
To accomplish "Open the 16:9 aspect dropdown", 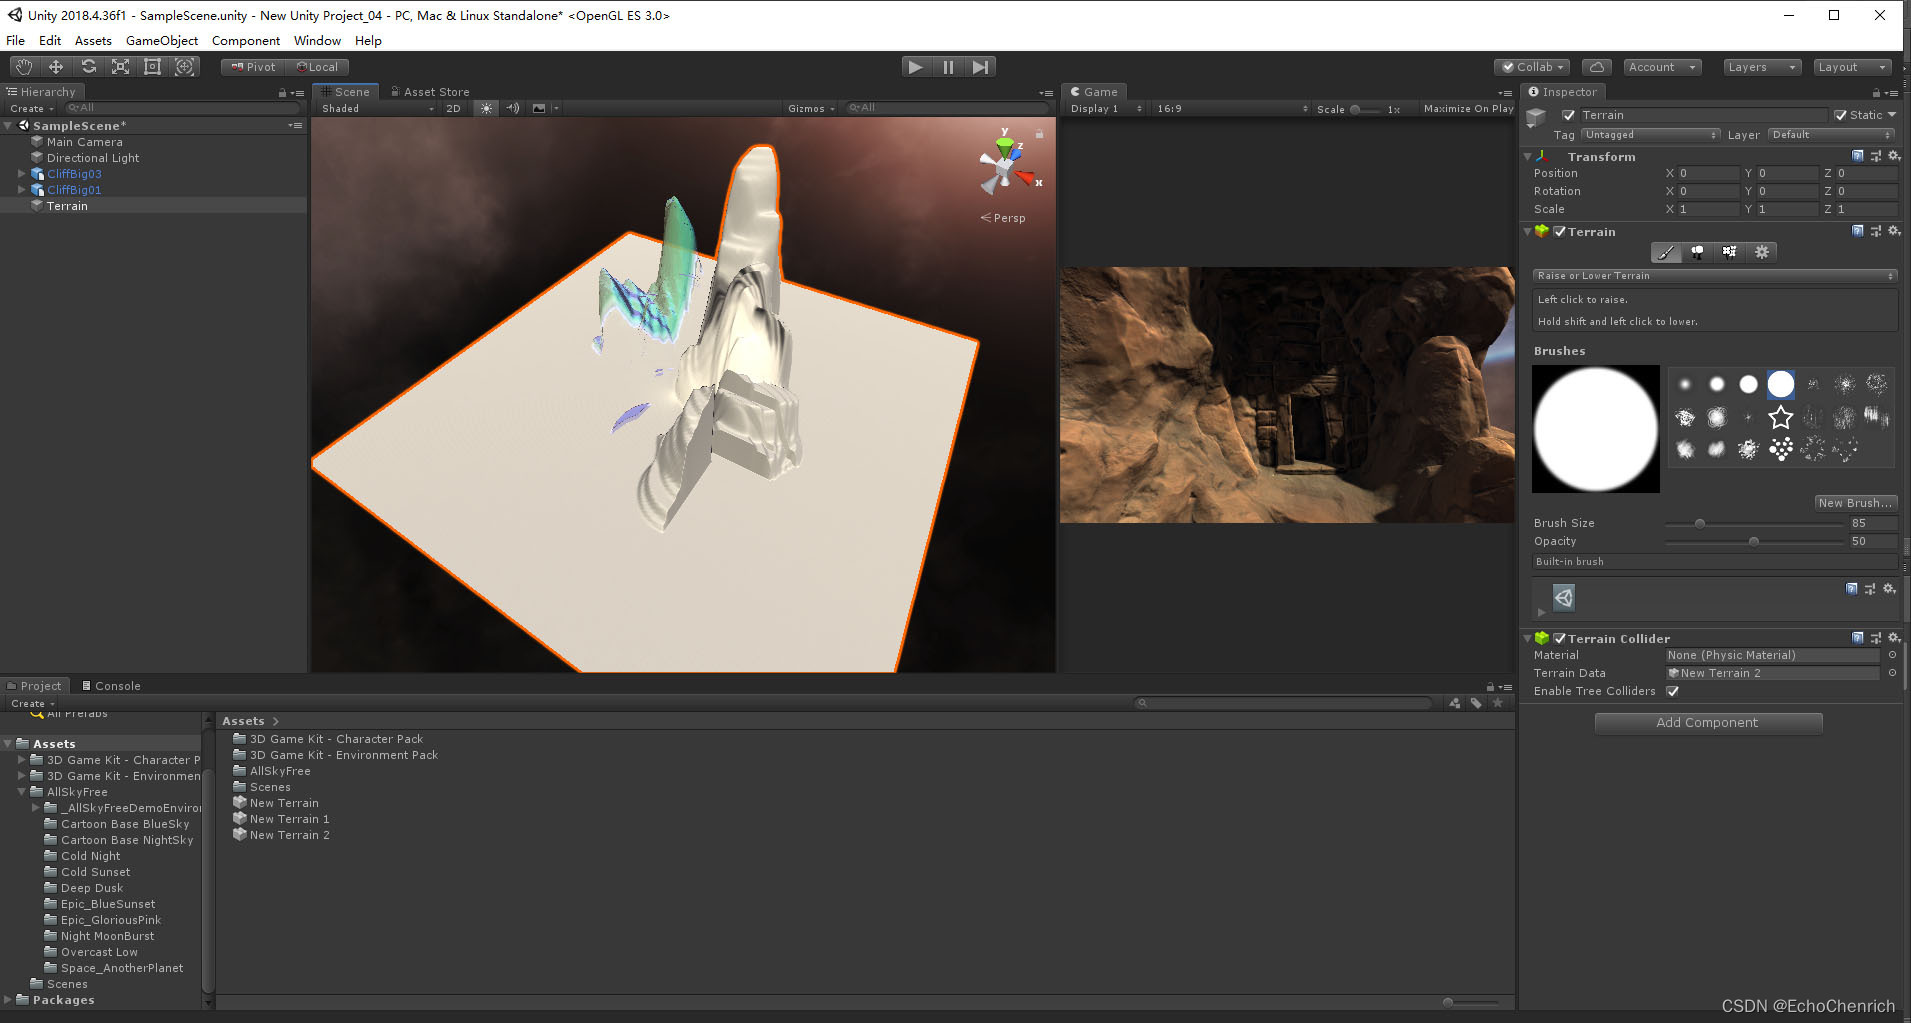I will [x=1231, y=108].
